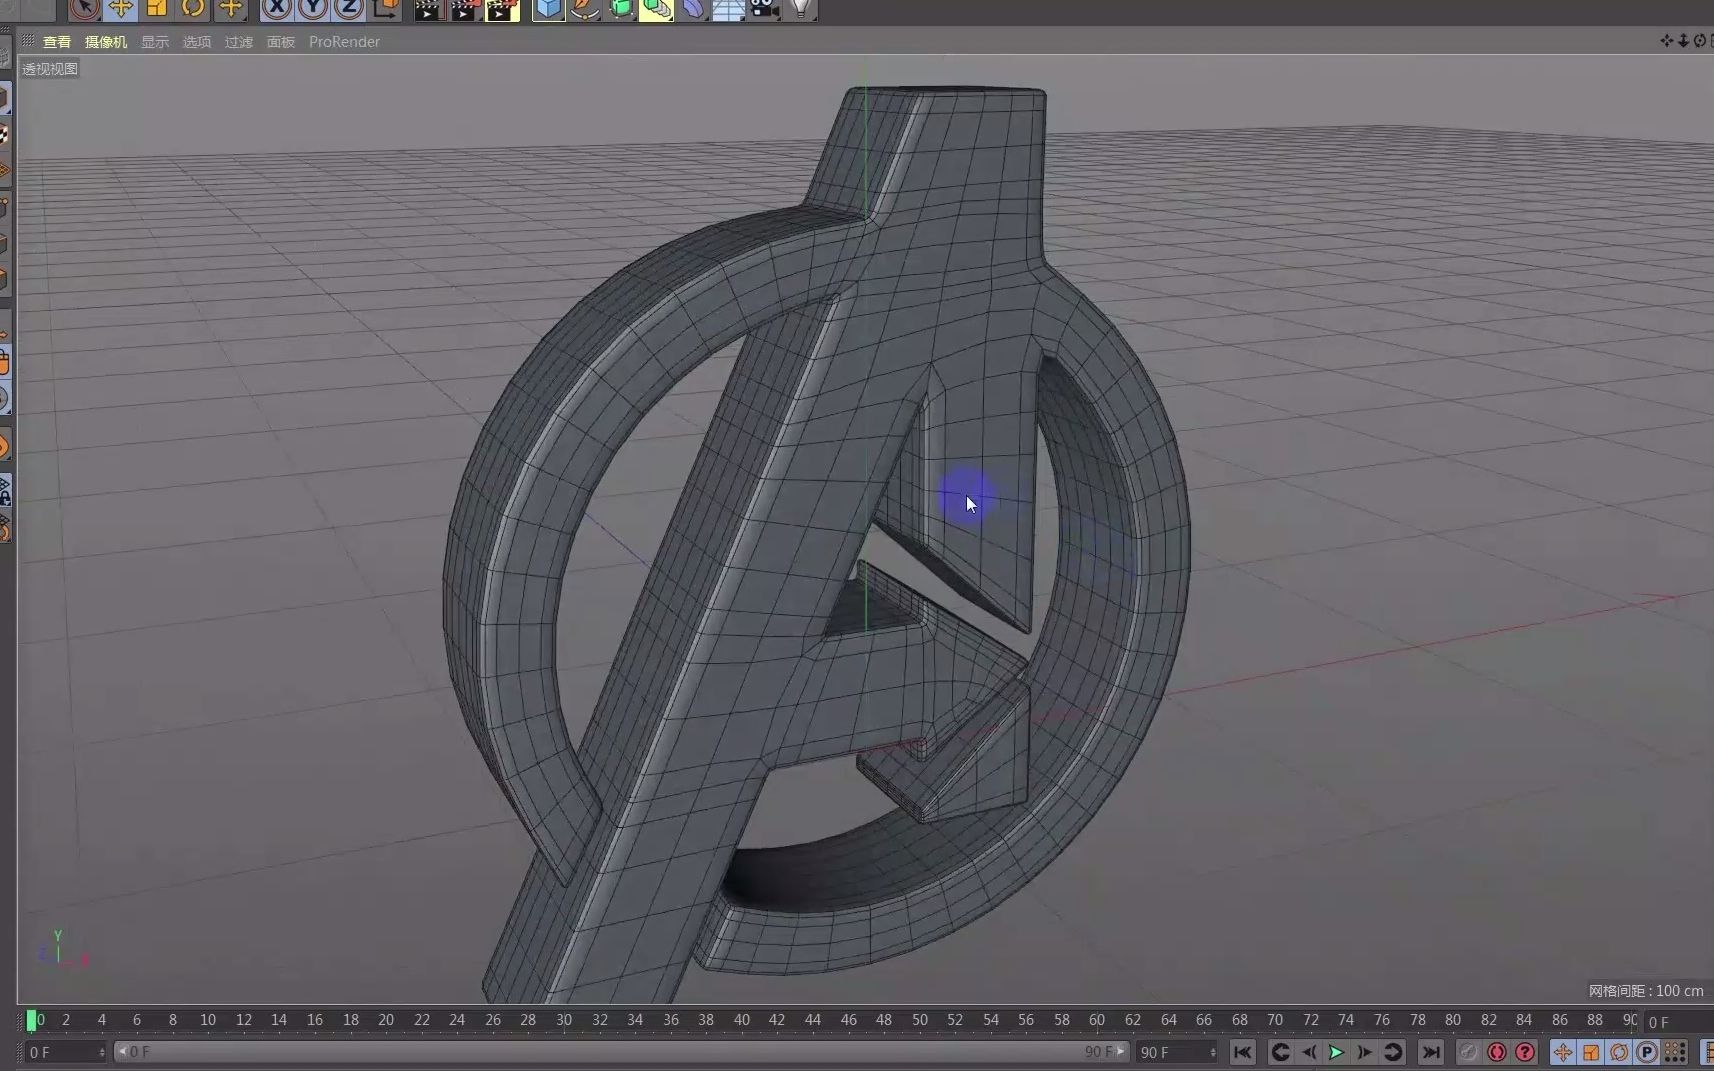Open the 摄像机 viewport menu
This screenshot has height=1071, width=1714.
(106, 42)
